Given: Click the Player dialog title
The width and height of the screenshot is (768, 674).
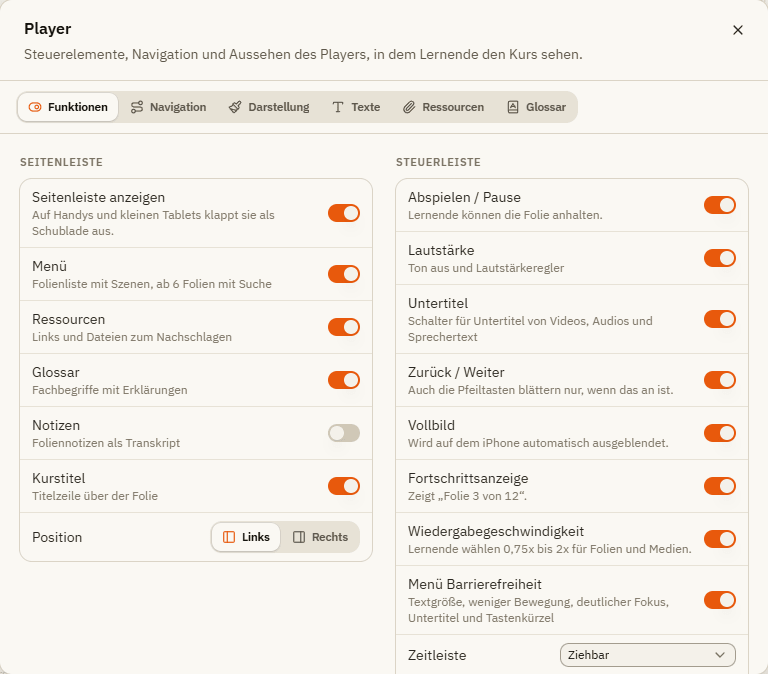Looking at the screenshot, I should point(48,28).
